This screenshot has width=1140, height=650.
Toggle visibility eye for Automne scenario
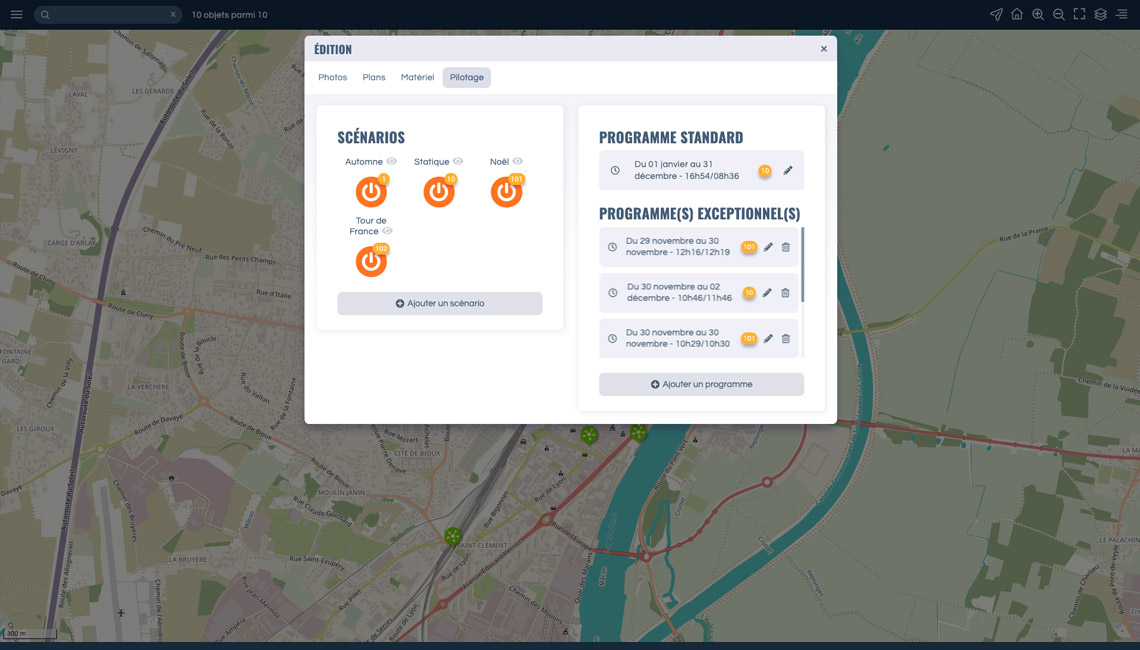pos(392,161)
